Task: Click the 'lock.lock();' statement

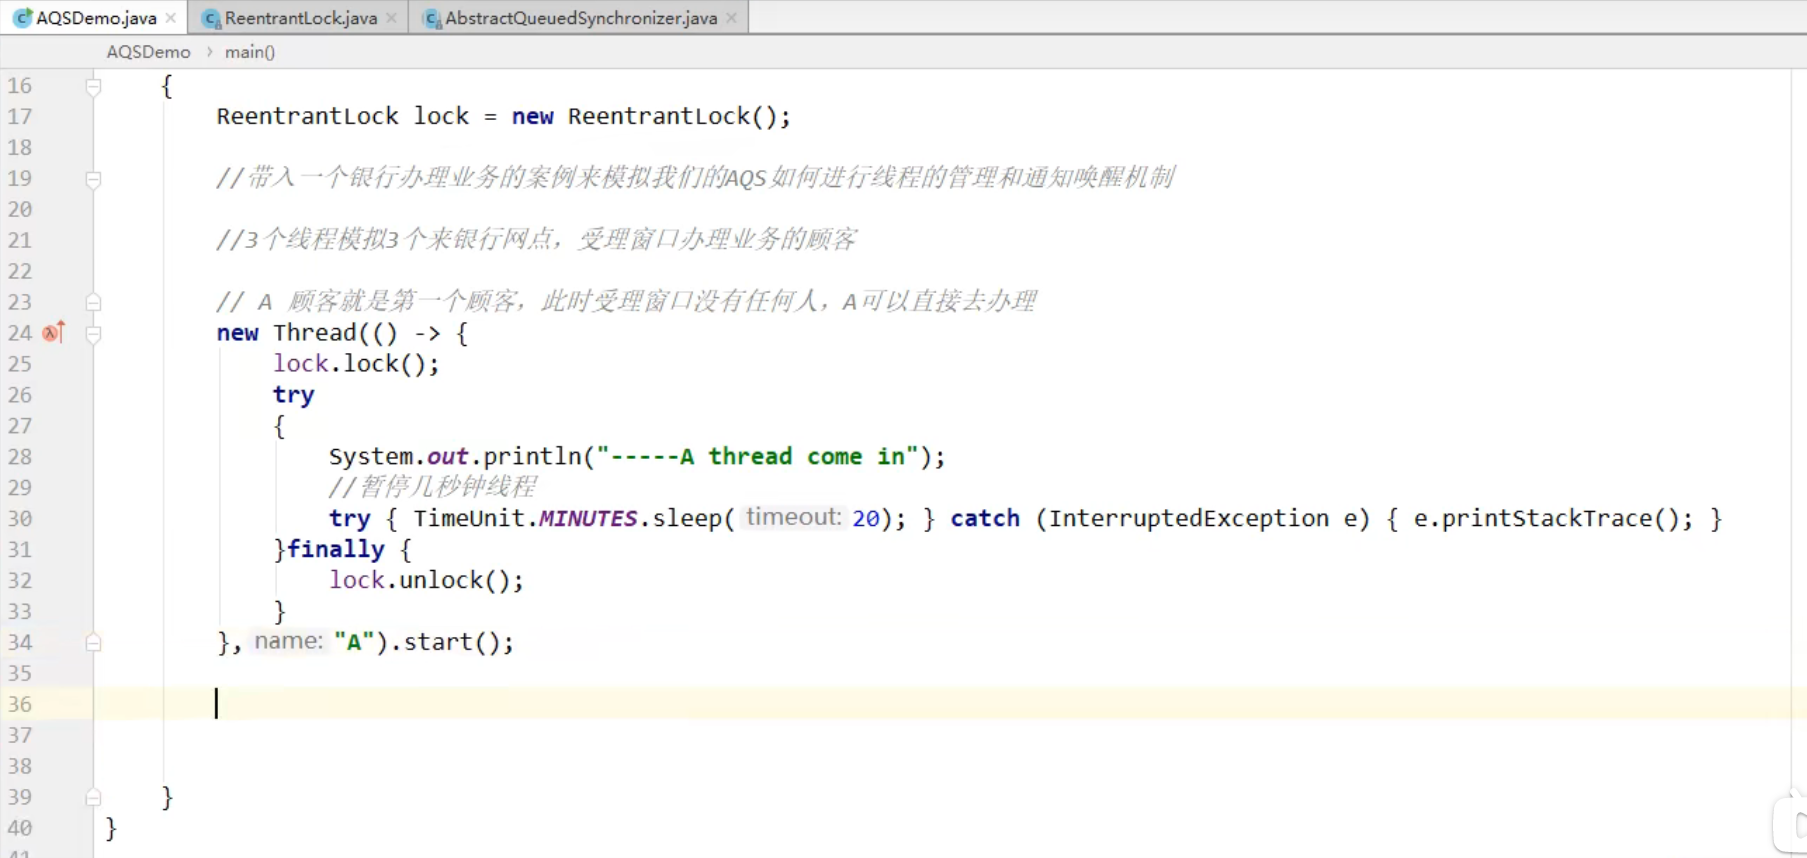Action: (357, 364)
